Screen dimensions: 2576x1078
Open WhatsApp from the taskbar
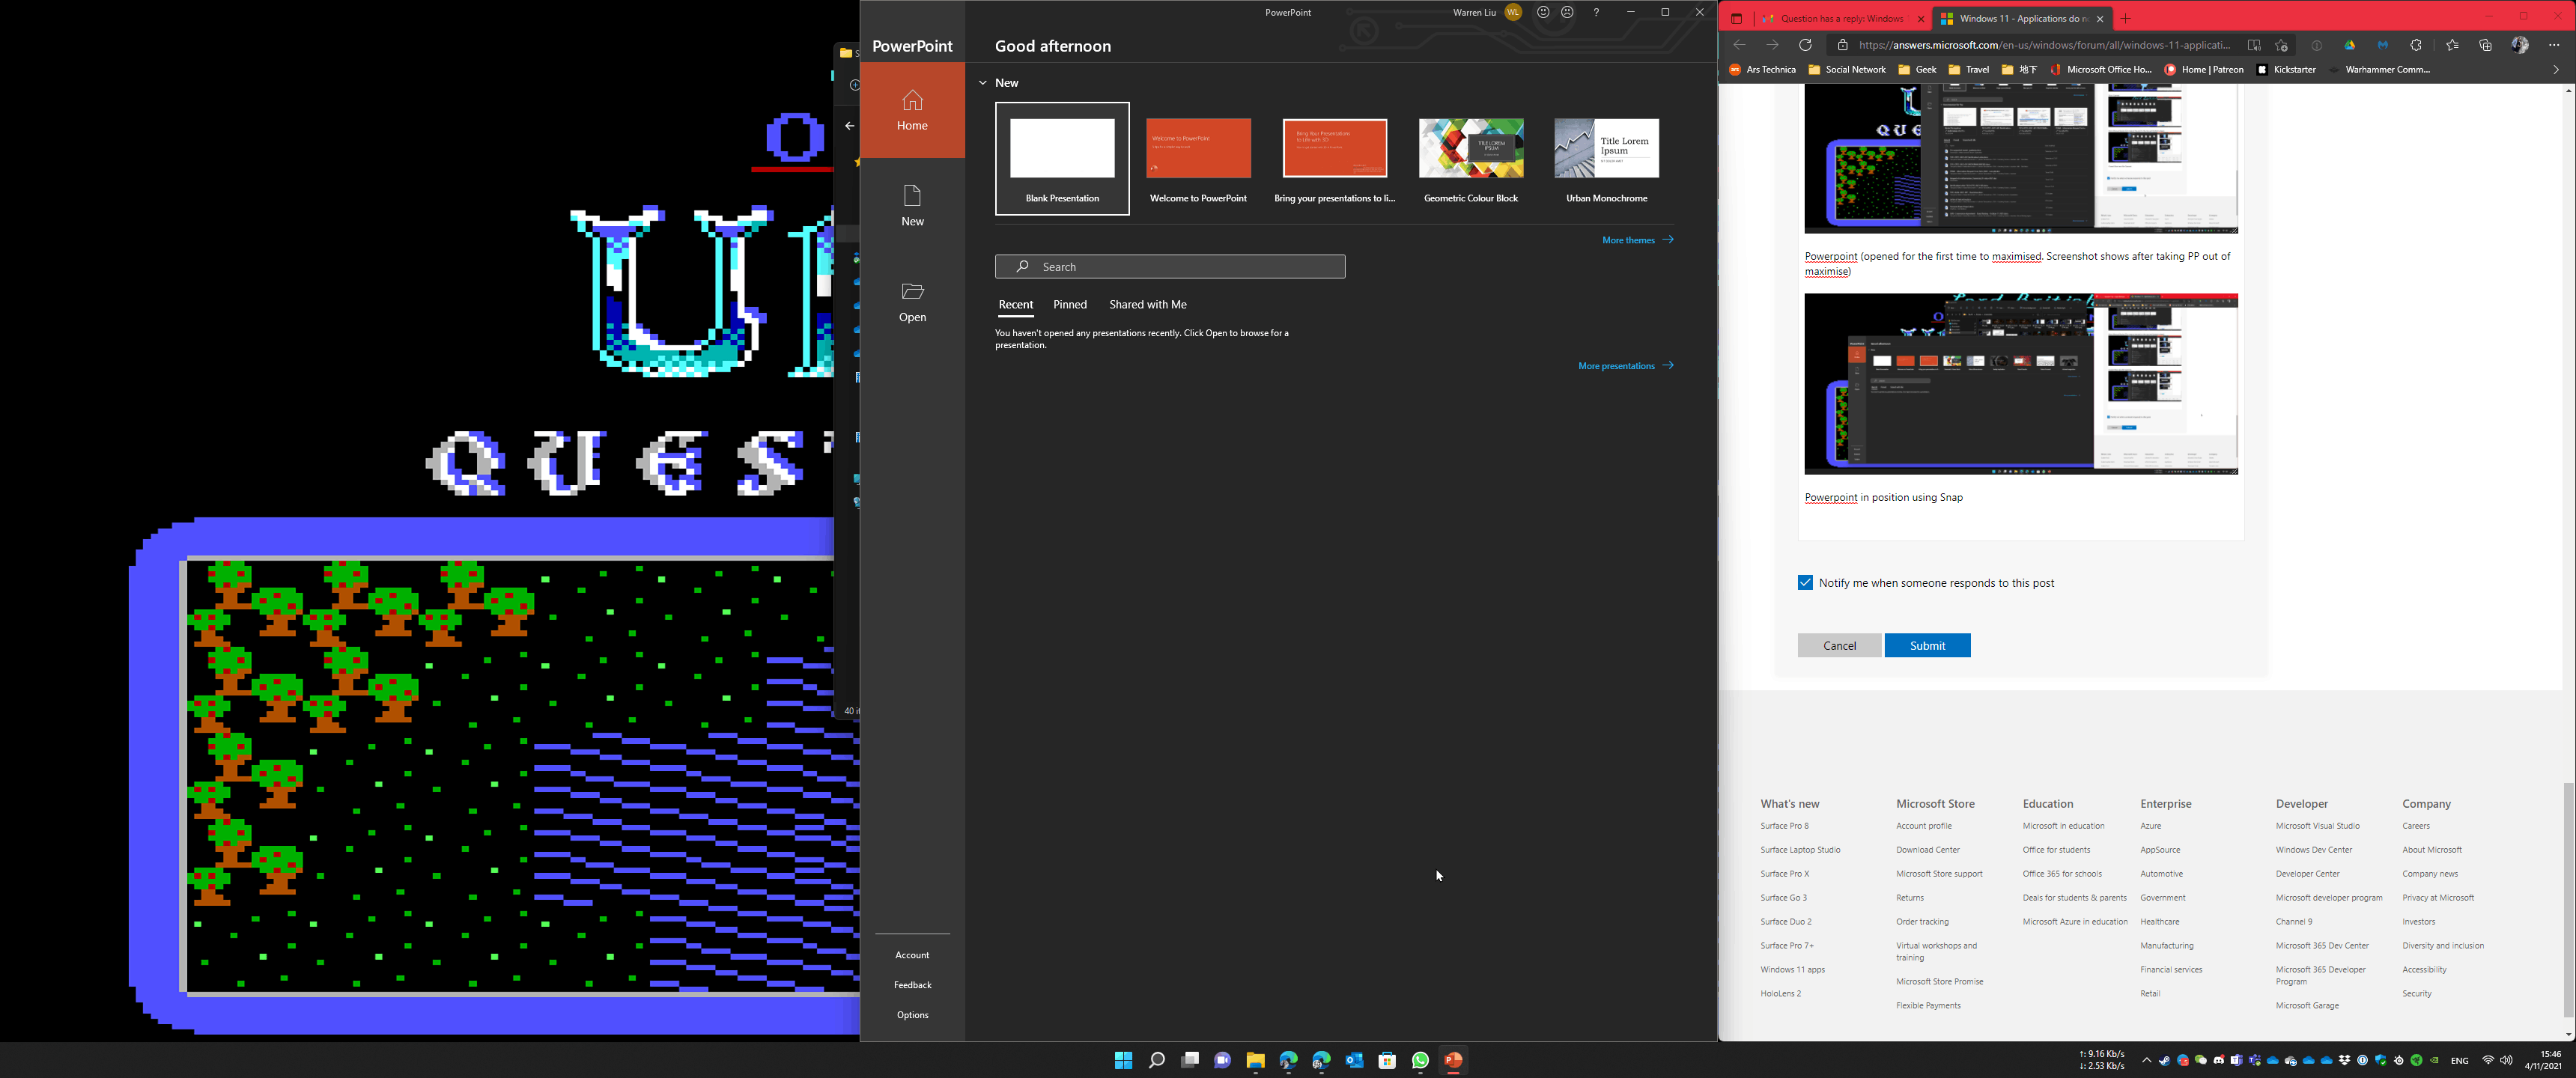coord(1420,1060)
